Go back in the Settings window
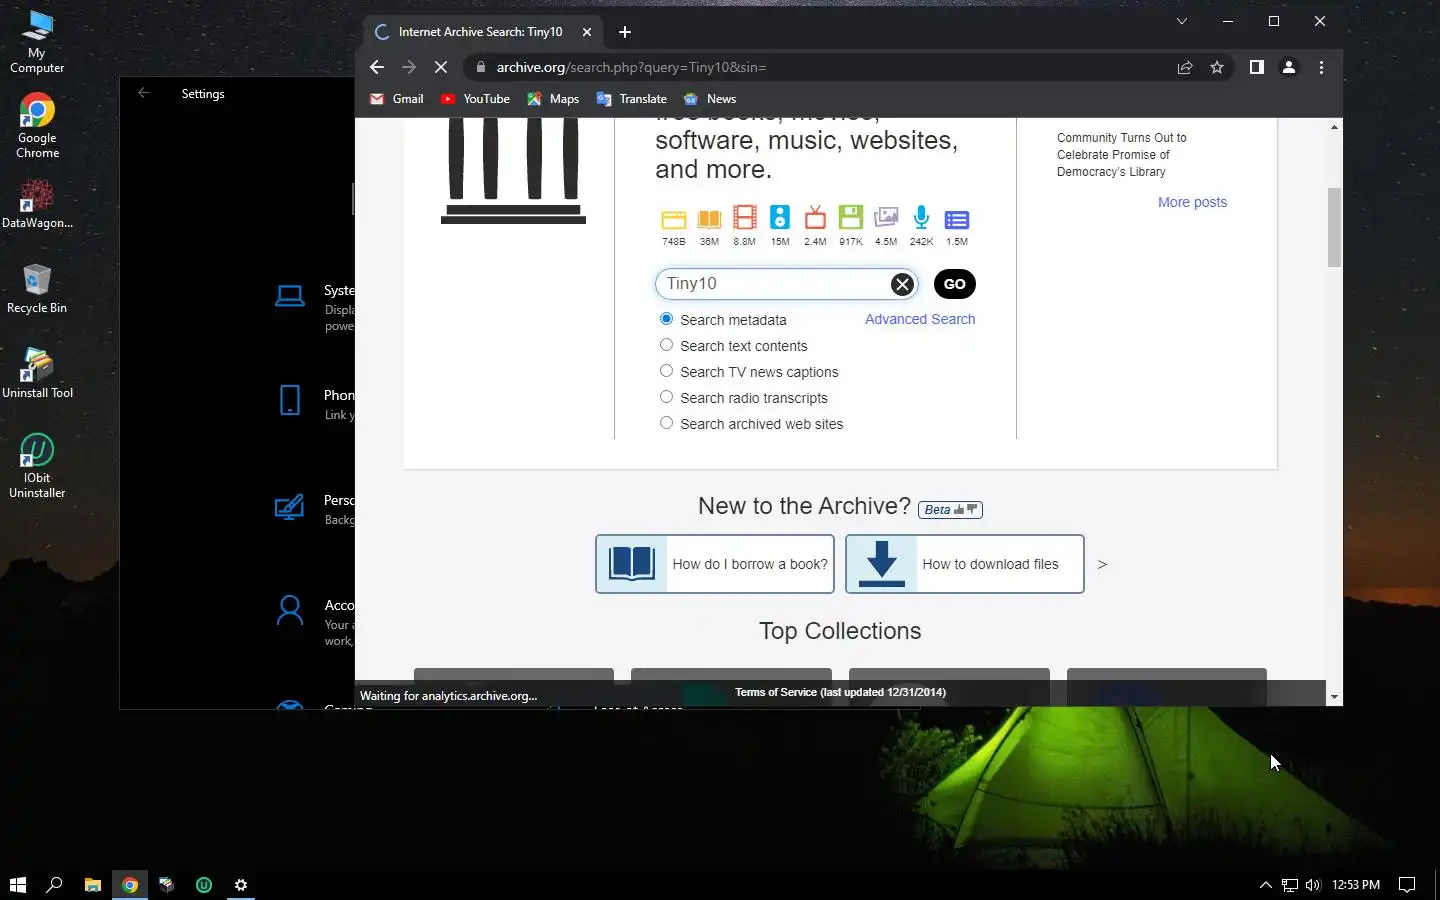The image size is (1440, 900). (143, 93)
